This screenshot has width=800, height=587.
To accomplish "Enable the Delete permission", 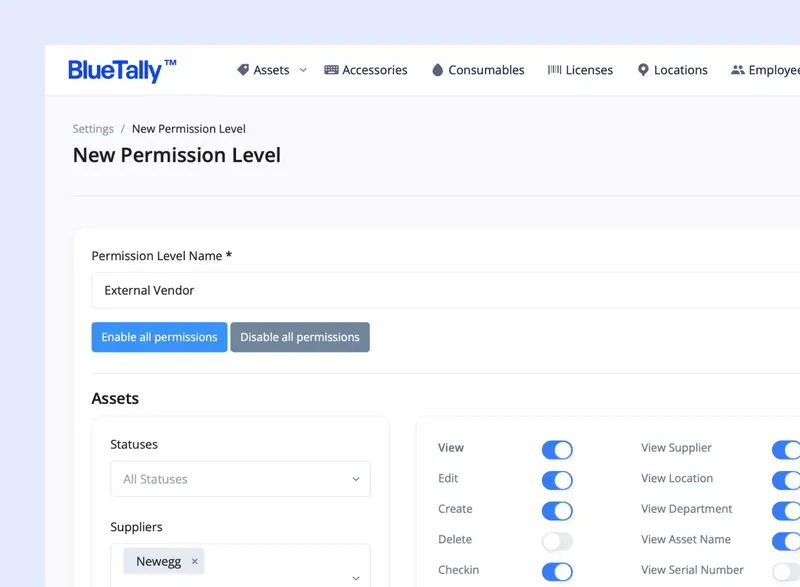I will pyautogui.click(x=557, y=542).
